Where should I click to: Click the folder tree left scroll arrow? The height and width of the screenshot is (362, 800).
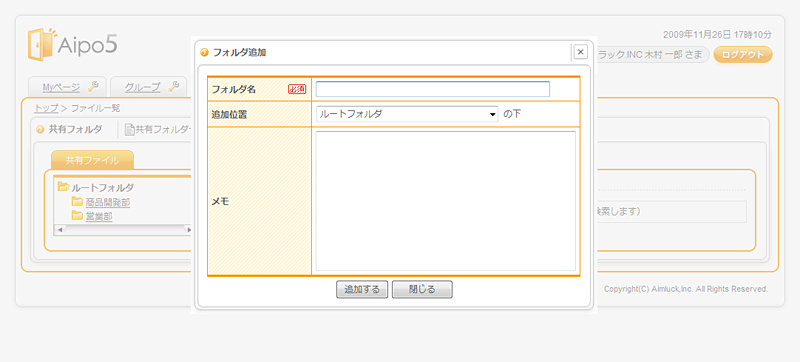click(60, 230)
